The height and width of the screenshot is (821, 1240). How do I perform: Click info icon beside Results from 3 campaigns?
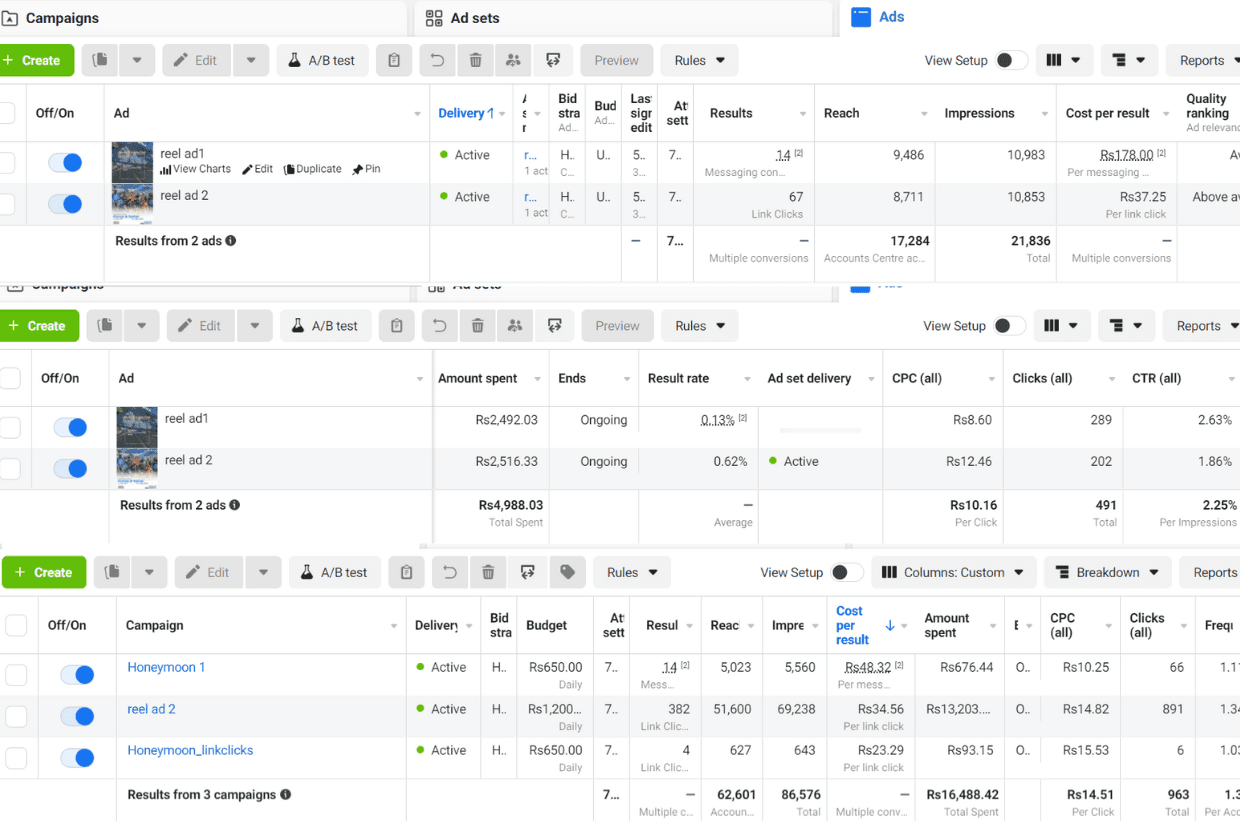(286, 795)
